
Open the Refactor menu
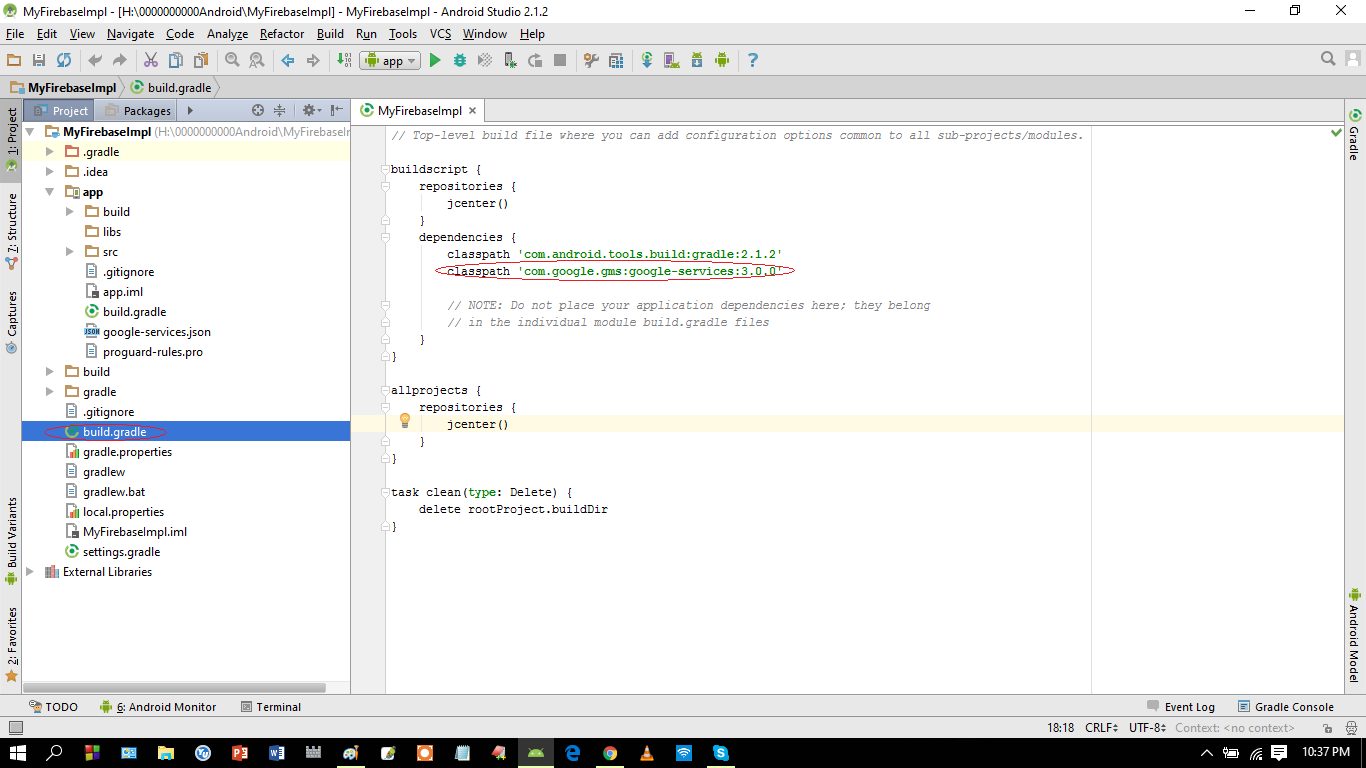pos(282,34)
